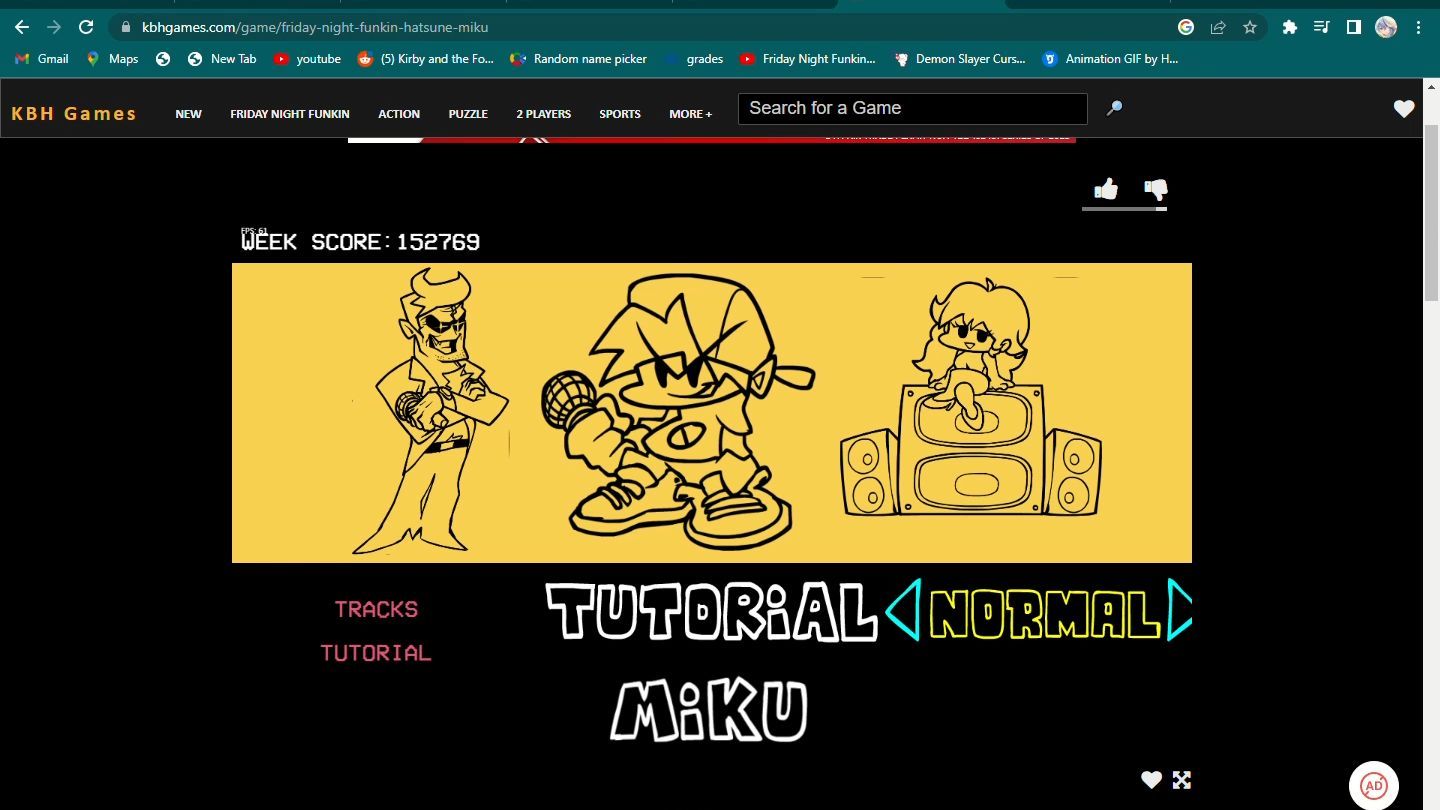Image resolution: width=1440 pixels, height=810 pixels.
Task: Click the heart icon beside fullscreen button
Action: click(1152, 780)
